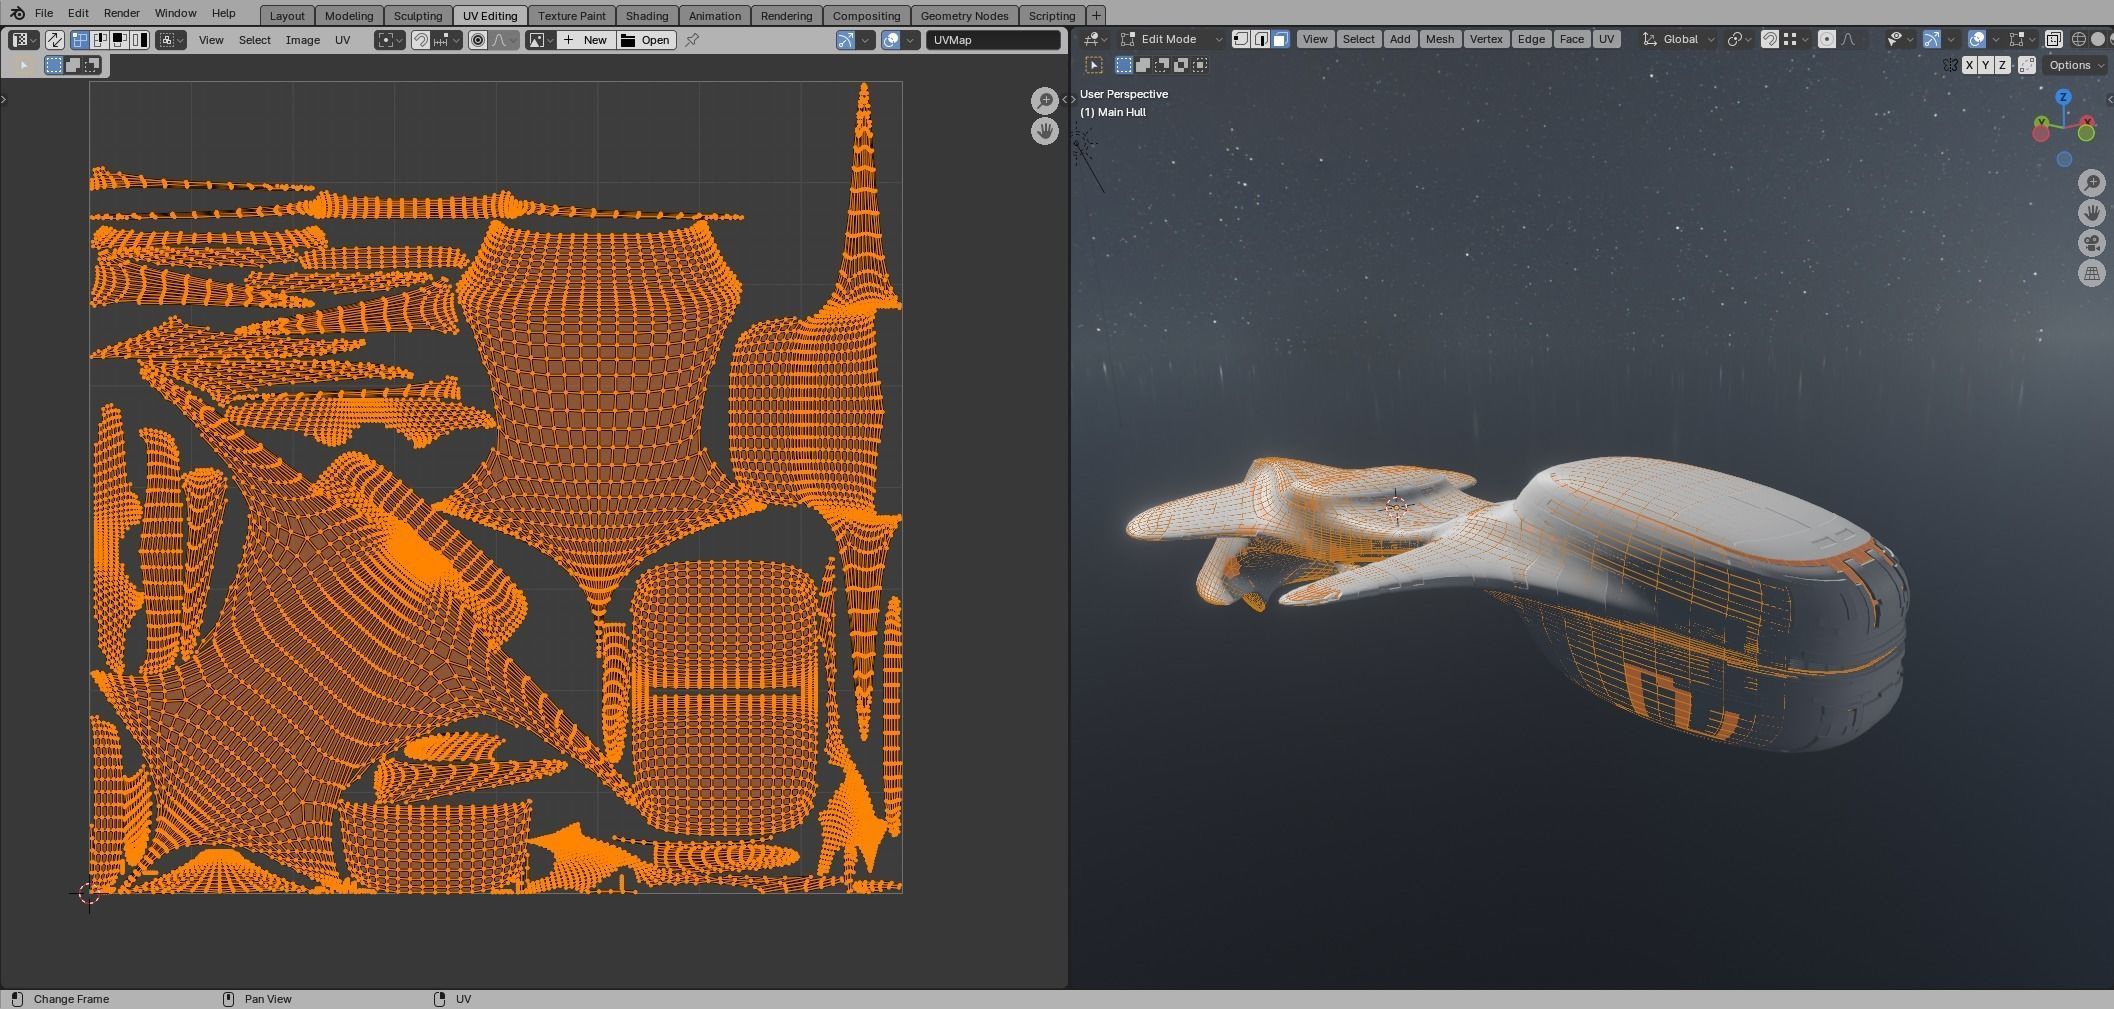The width and height of the screenshot is (2114, 1009).
Task: Switch to wireframe viewport shading
Action: [x=2079, y=39]
